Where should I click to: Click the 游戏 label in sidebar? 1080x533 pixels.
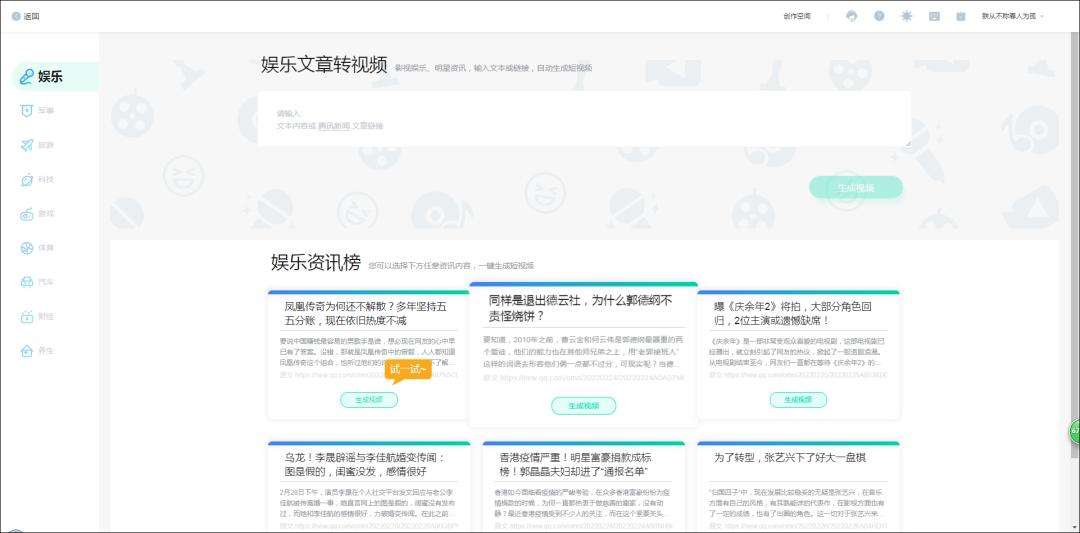[46, 213]
